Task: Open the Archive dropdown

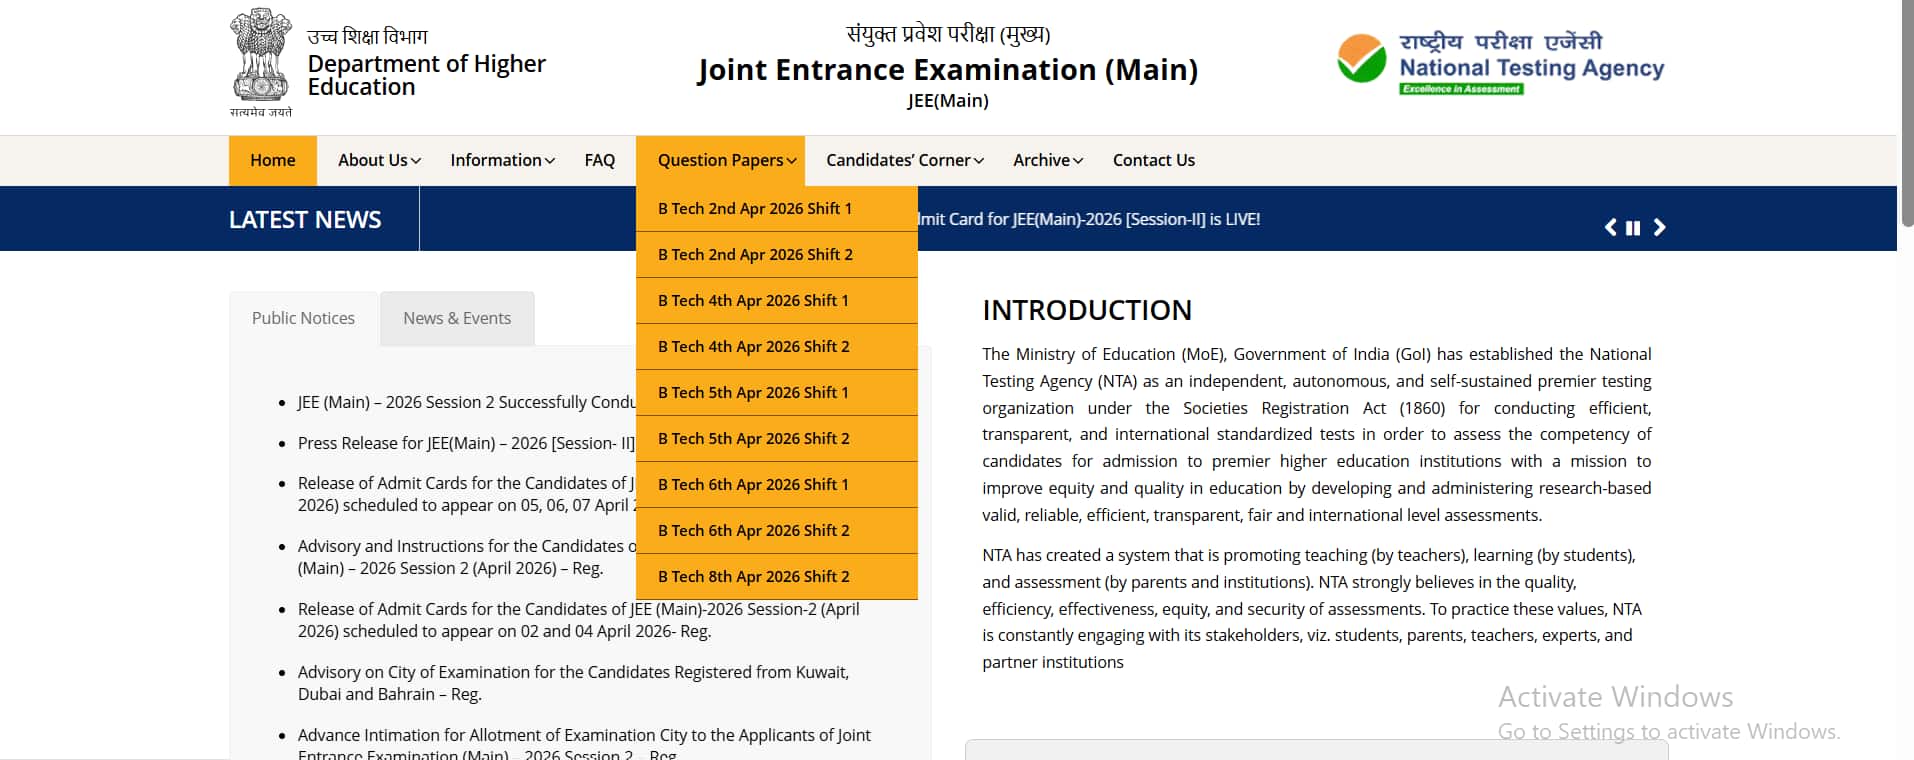Action: (1047, 160)
